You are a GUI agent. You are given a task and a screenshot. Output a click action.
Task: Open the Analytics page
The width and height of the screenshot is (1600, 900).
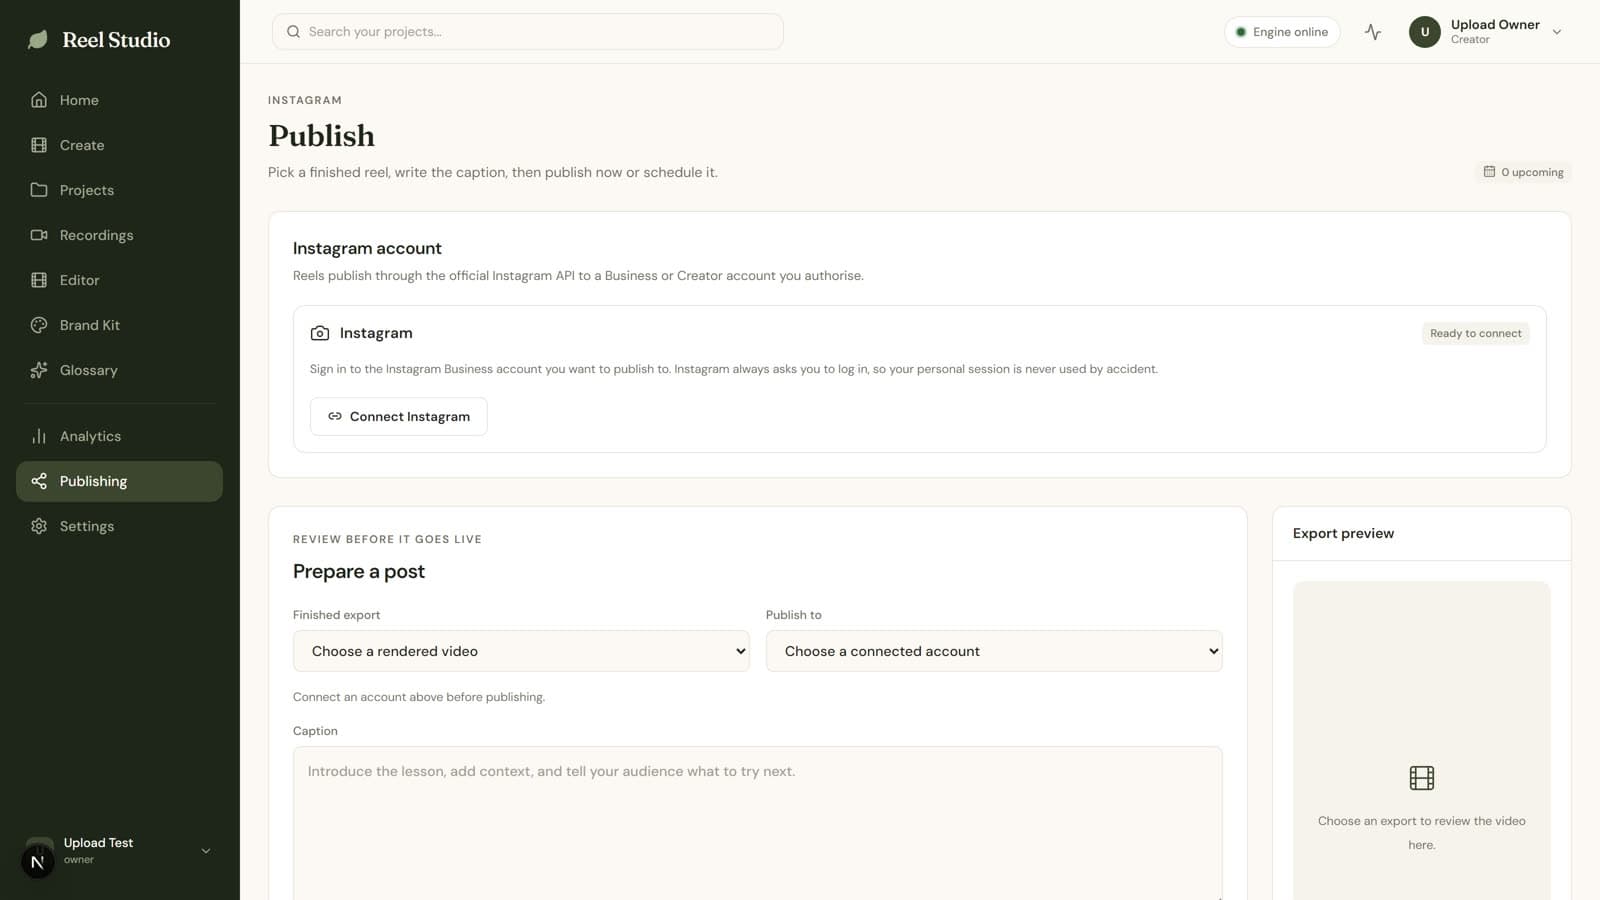coord(119,436)
